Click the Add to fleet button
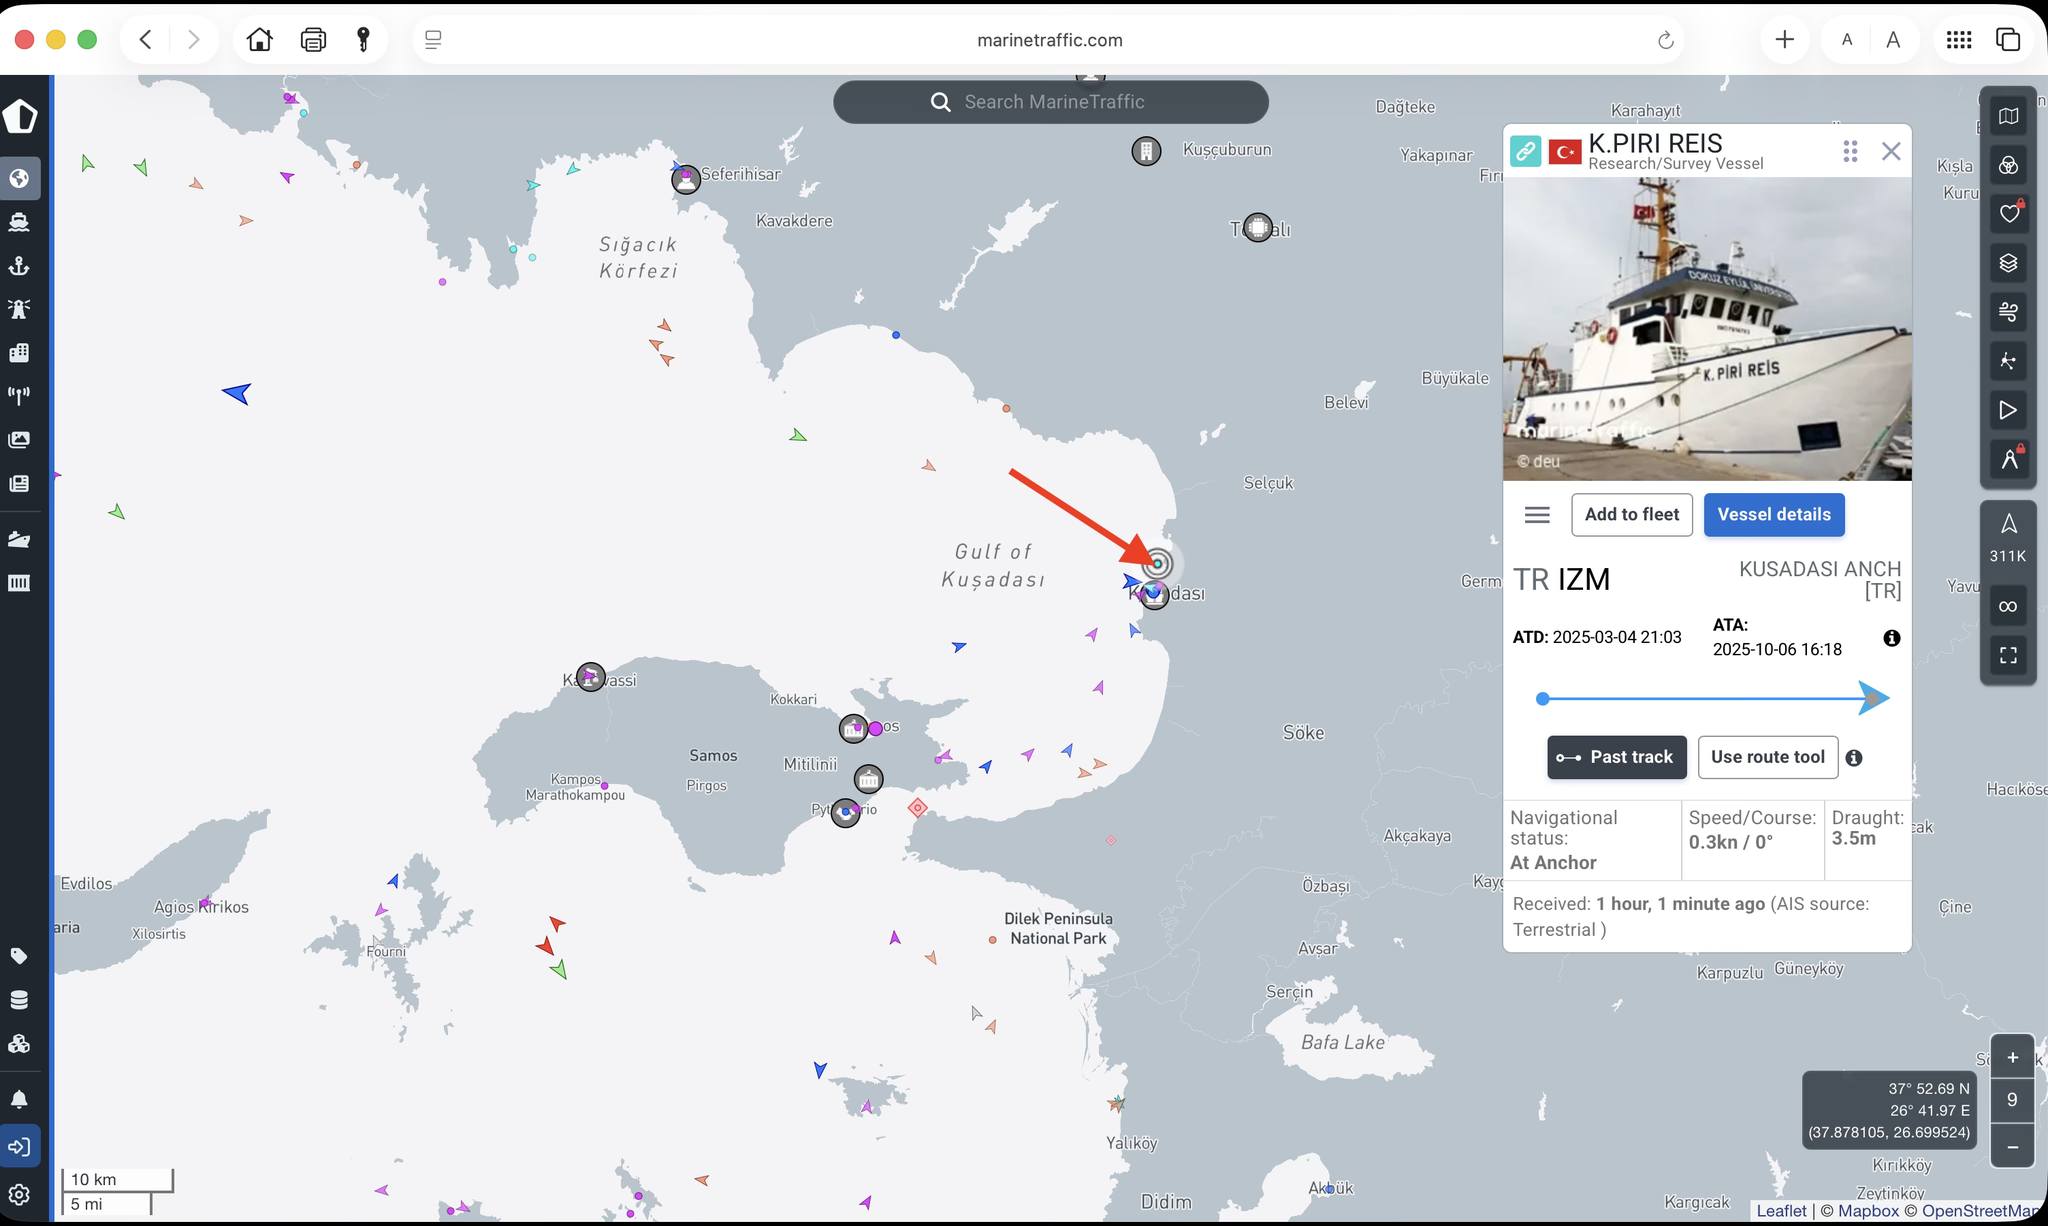This screenshot has width=2048, height=1226. pyautogui.click(x=1631, y=515)
